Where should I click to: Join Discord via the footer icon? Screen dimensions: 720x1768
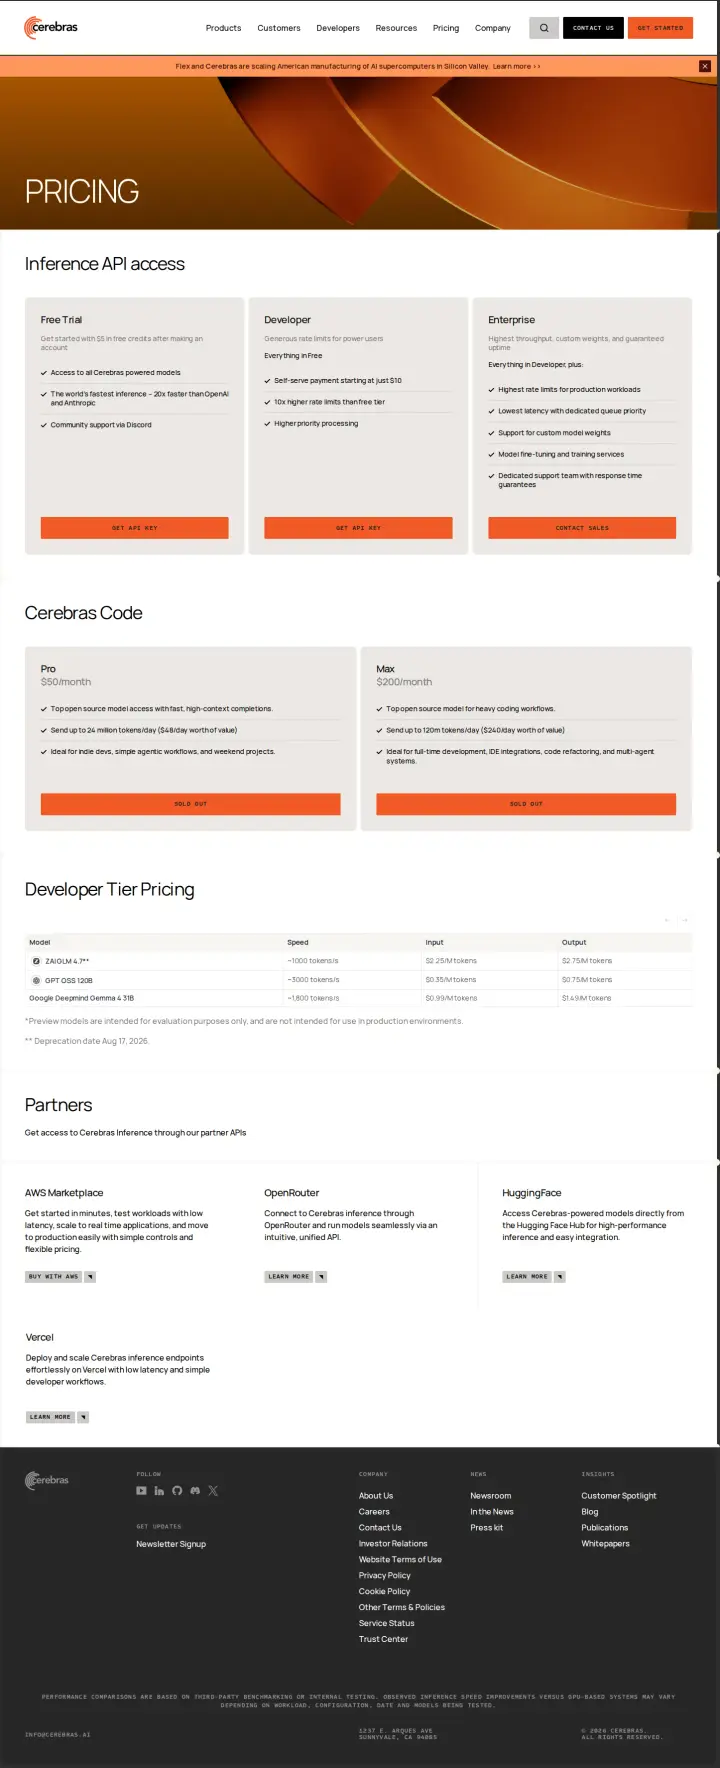click(195, 1490)
